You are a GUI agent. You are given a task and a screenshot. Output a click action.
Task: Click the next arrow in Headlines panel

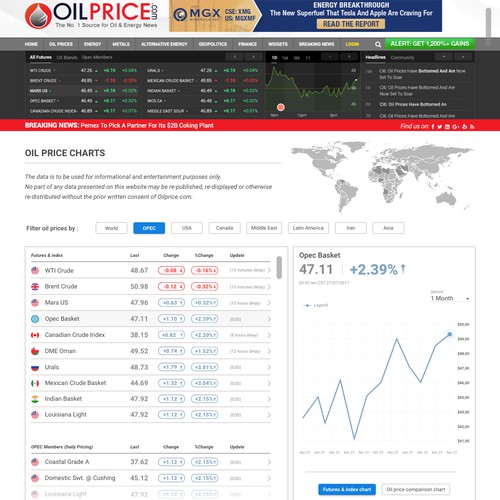click(x=463, y=57)
